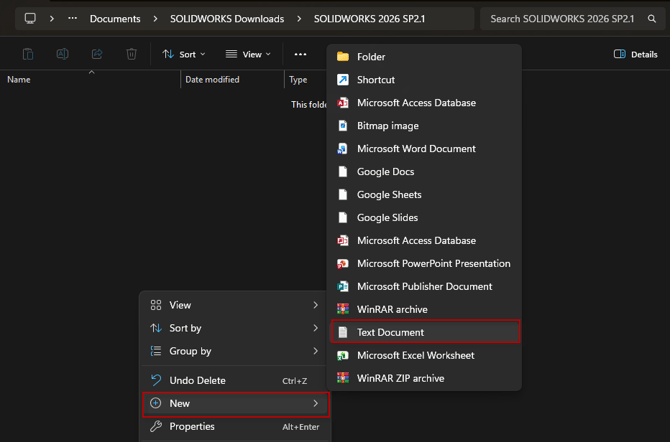Image resolution: width=670 pixels, height=442 pixels.
Task: Expand chevron next to This PC icon
Action: point(52,19)
